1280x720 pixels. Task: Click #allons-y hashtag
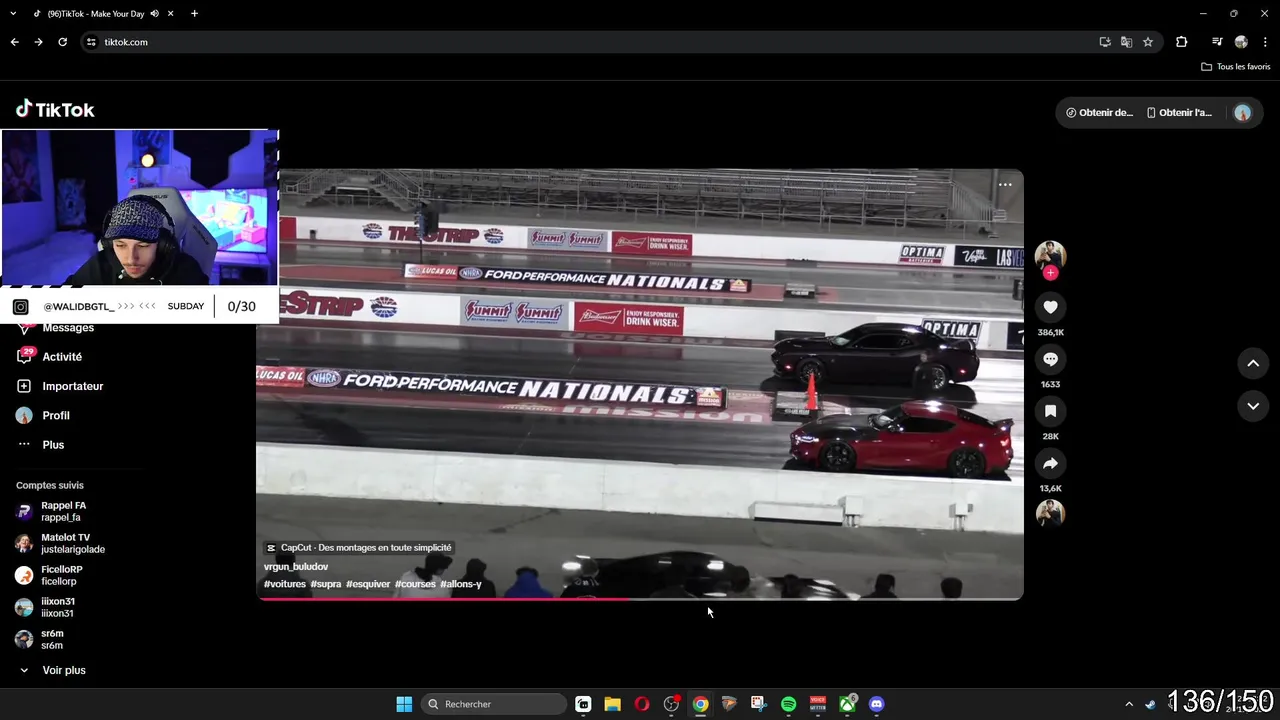[461, 584]
